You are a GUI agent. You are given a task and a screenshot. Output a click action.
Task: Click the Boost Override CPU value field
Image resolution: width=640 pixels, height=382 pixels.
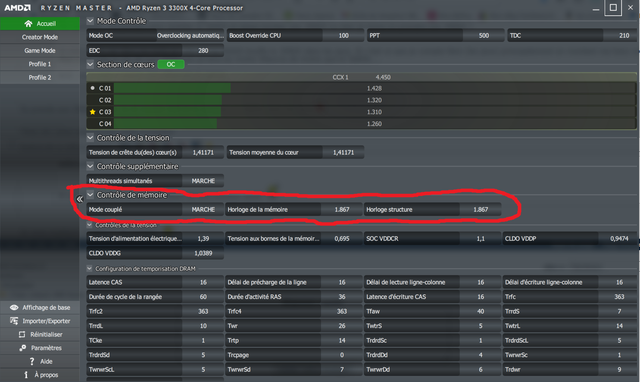coord(343,36)
